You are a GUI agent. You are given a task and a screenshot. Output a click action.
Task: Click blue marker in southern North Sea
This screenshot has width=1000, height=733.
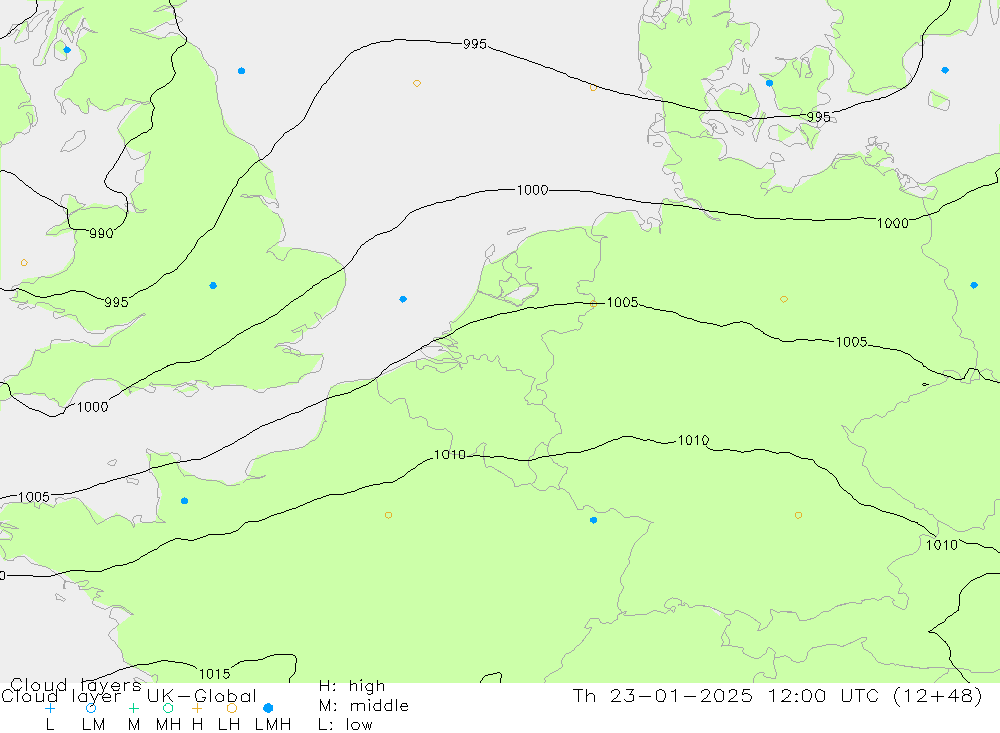click(403, 299)
